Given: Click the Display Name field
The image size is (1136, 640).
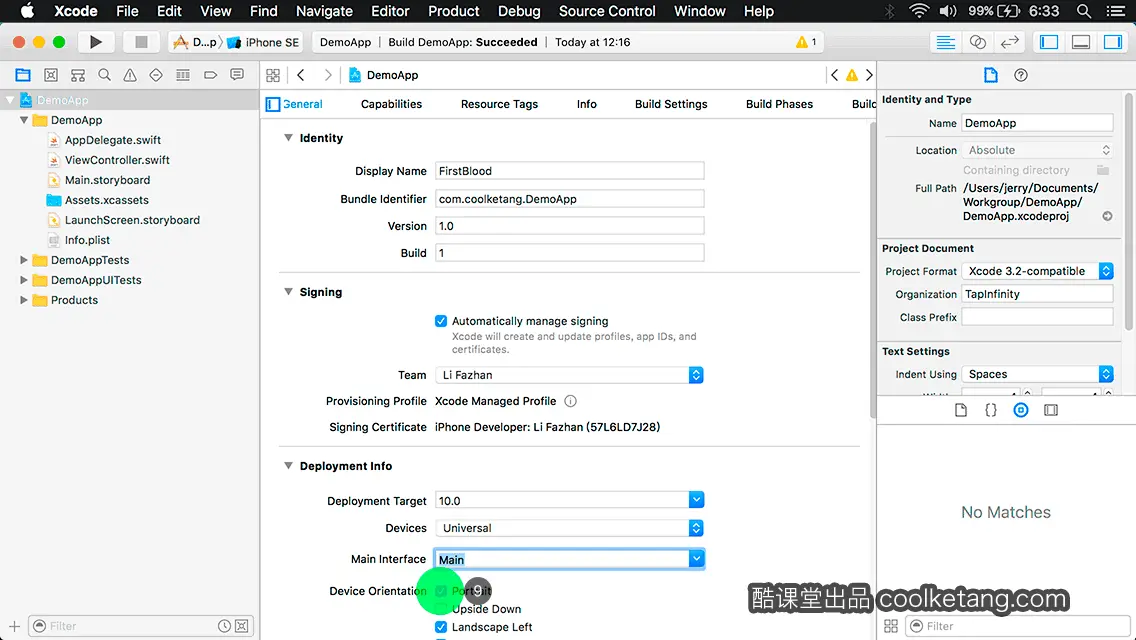Looking at the screenshot, I should coord(569,171).
